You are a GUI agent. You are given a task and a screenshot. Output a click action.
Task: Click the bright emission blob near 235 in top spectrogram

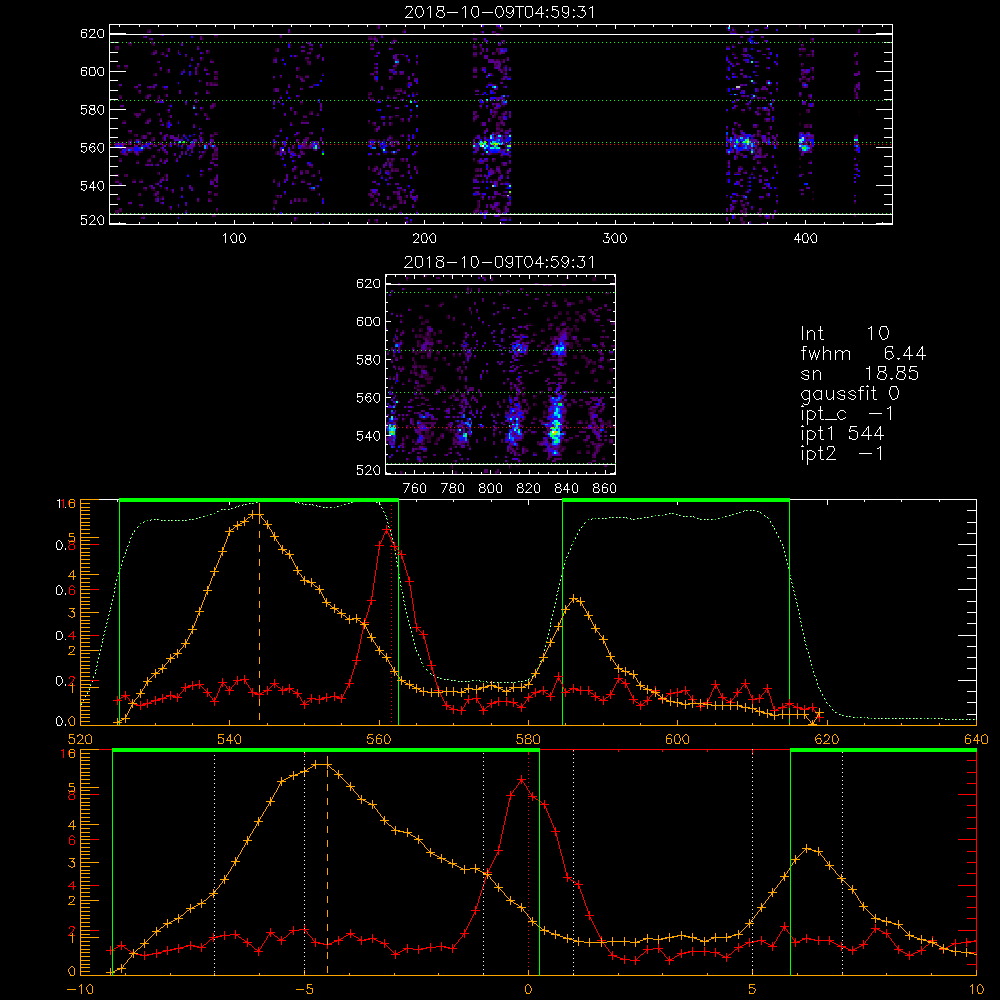coord(493,143)
